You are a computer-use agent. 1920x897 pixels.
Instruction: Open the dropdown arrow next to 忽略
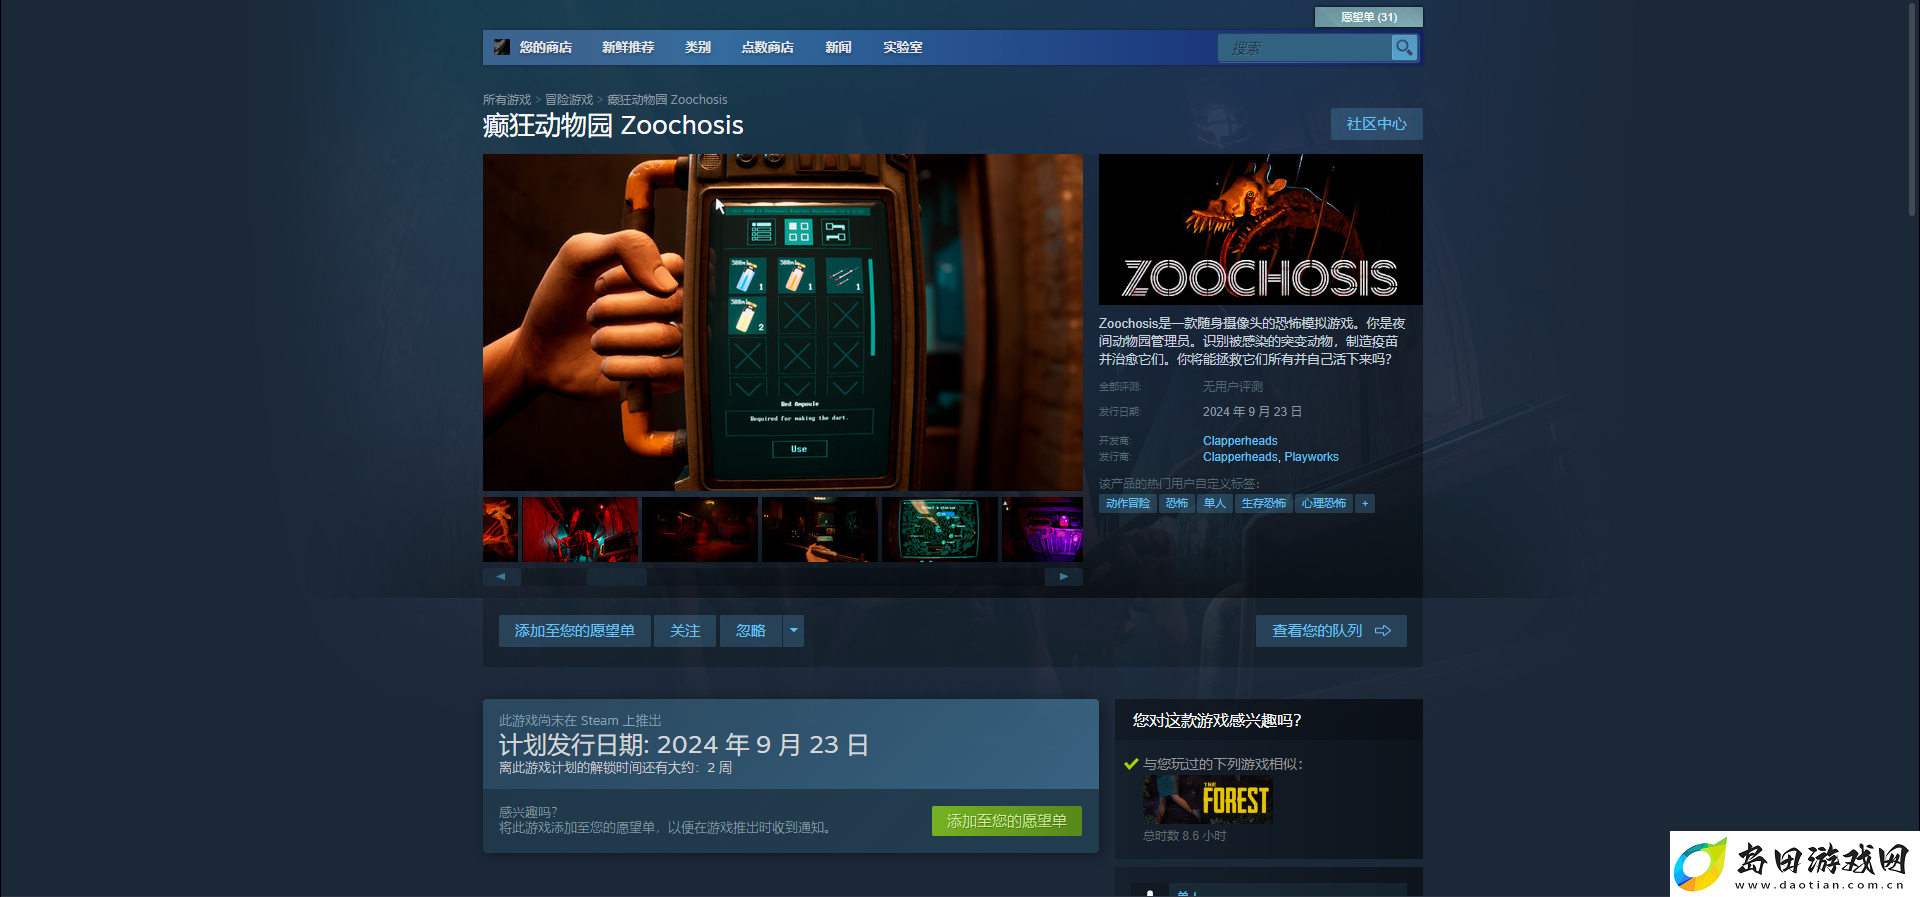793,631
